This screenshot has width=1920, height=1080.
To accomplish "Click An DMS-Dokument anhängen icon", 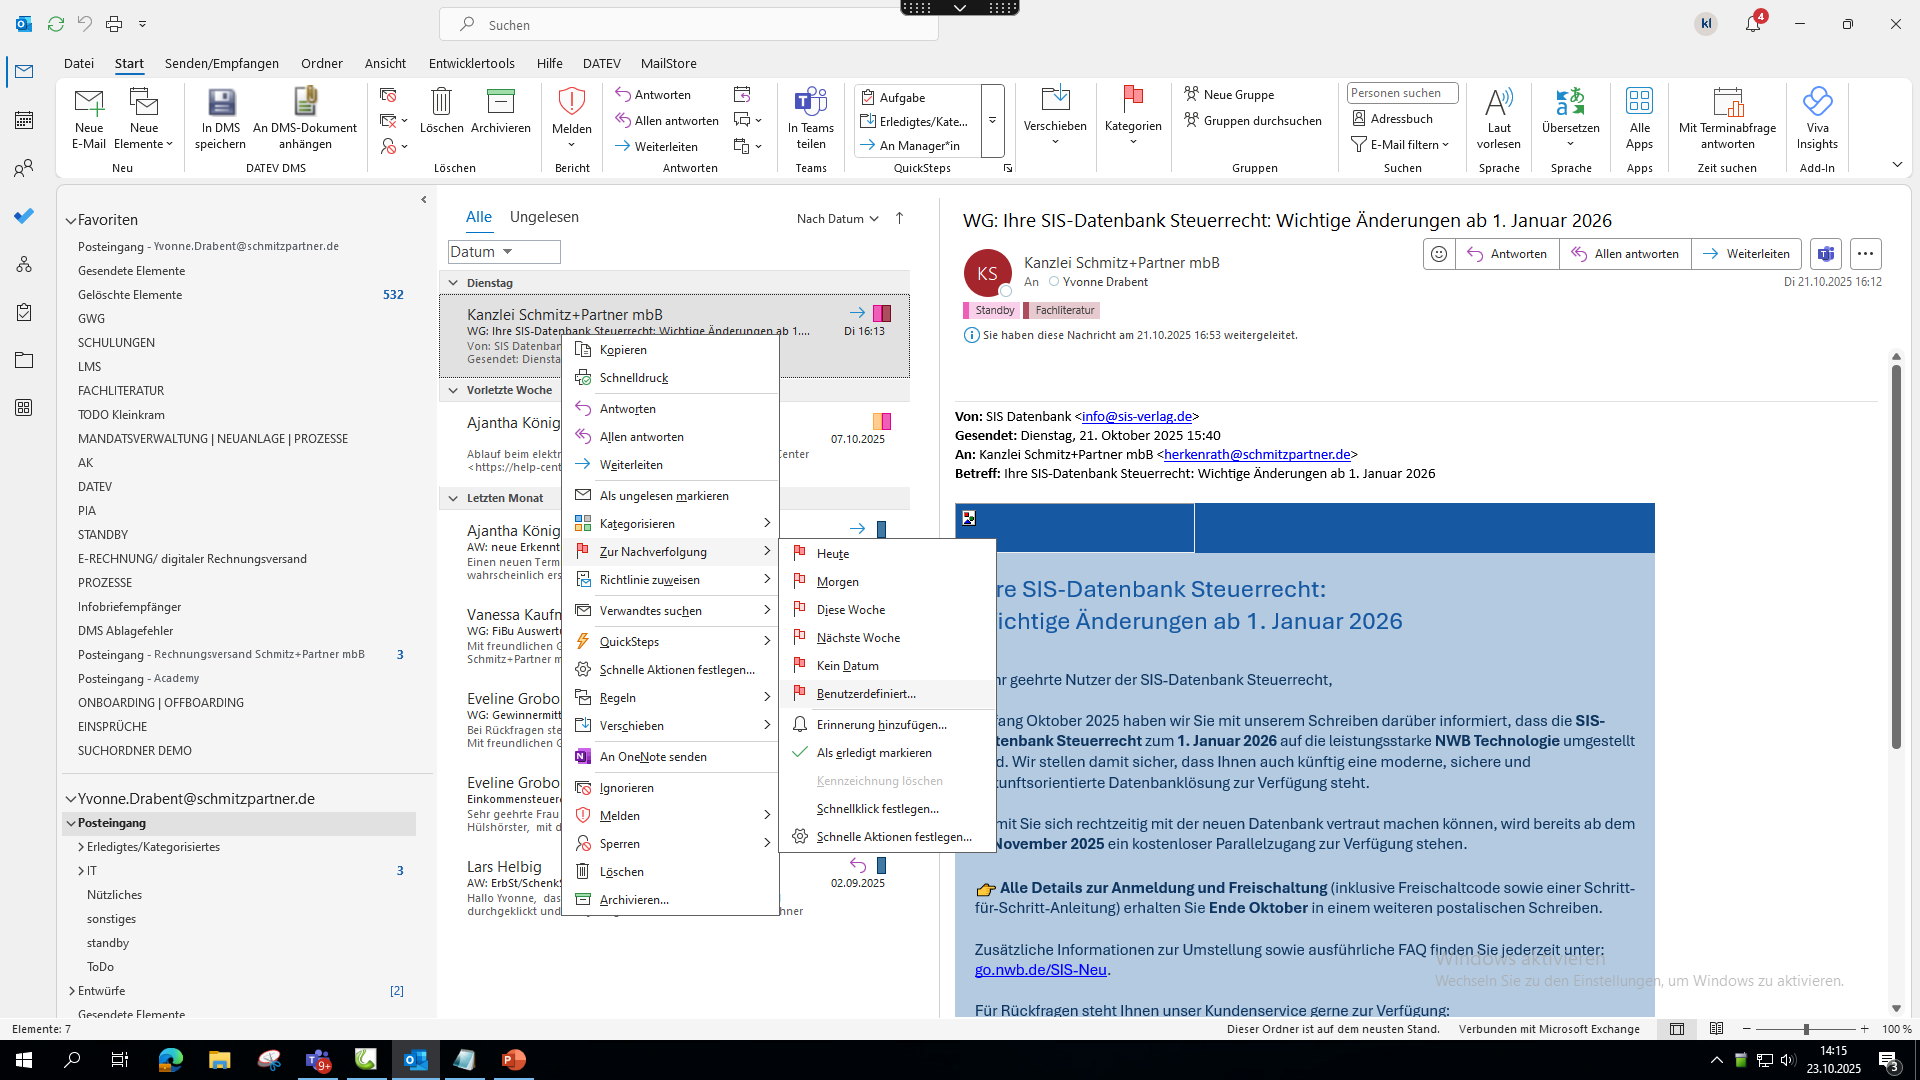I will coord(305,119).
